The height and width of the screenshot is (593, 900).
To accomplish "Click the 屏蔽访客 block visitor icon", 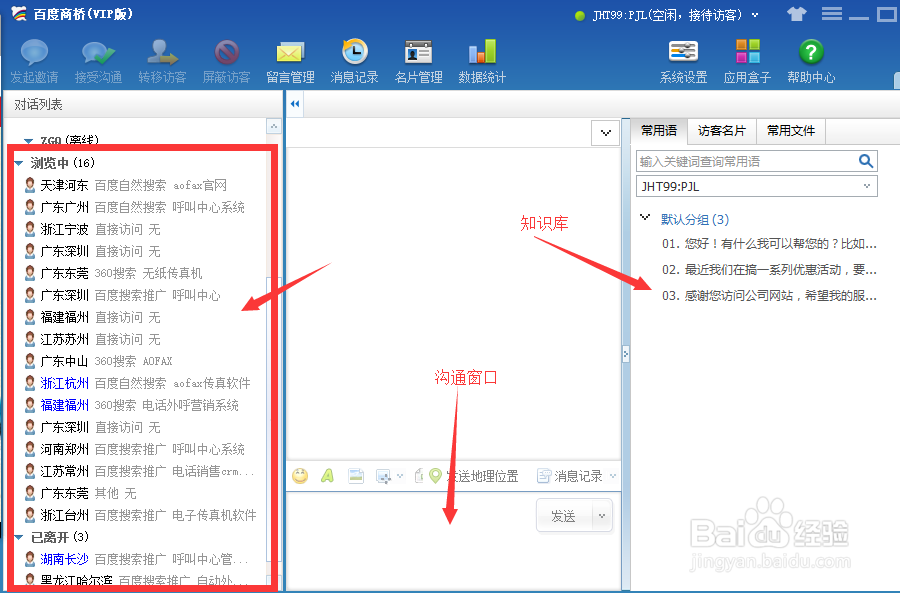I will coord(227,61).
